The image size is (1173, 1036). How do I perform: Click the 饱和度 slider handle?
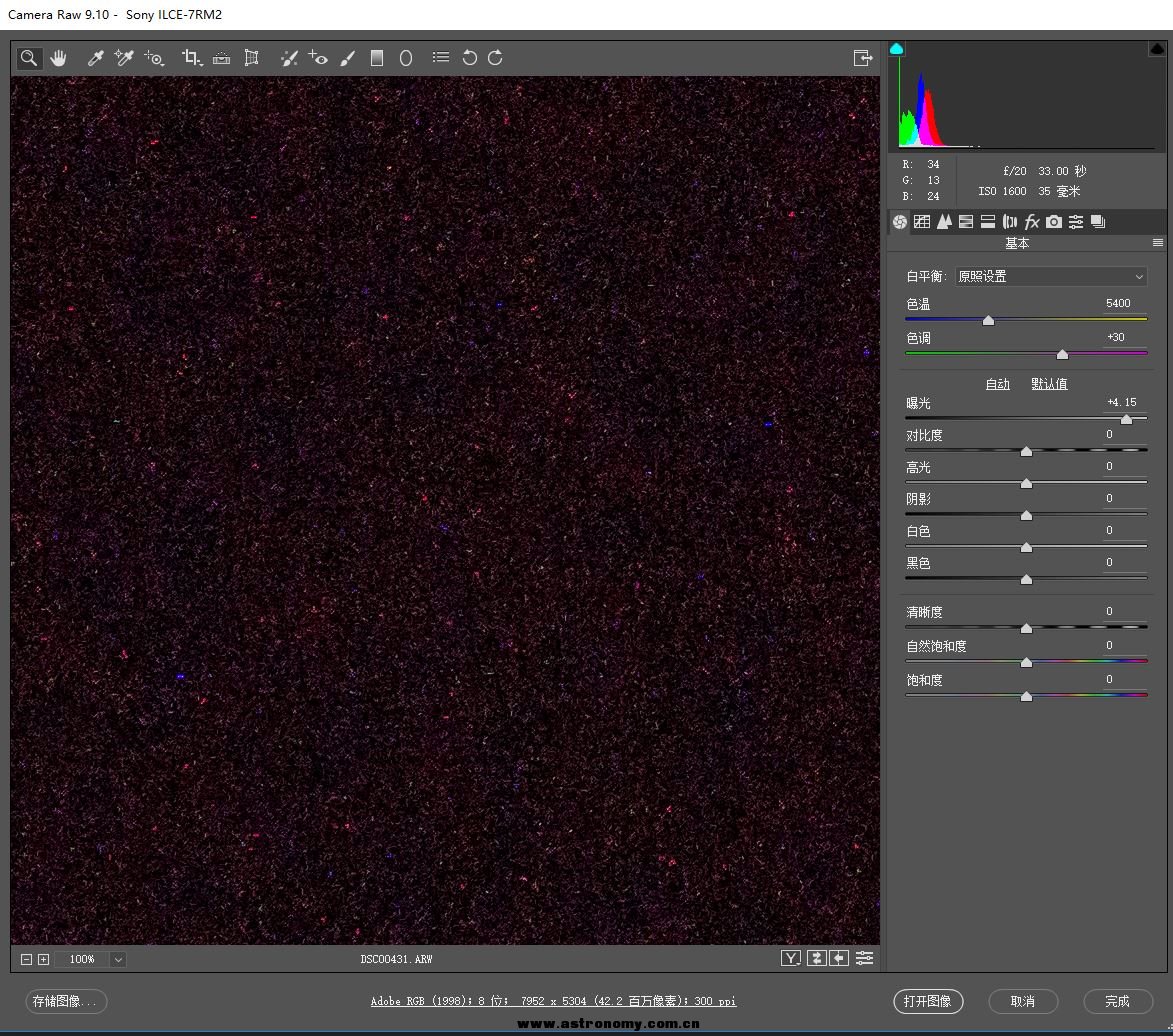1026,696
